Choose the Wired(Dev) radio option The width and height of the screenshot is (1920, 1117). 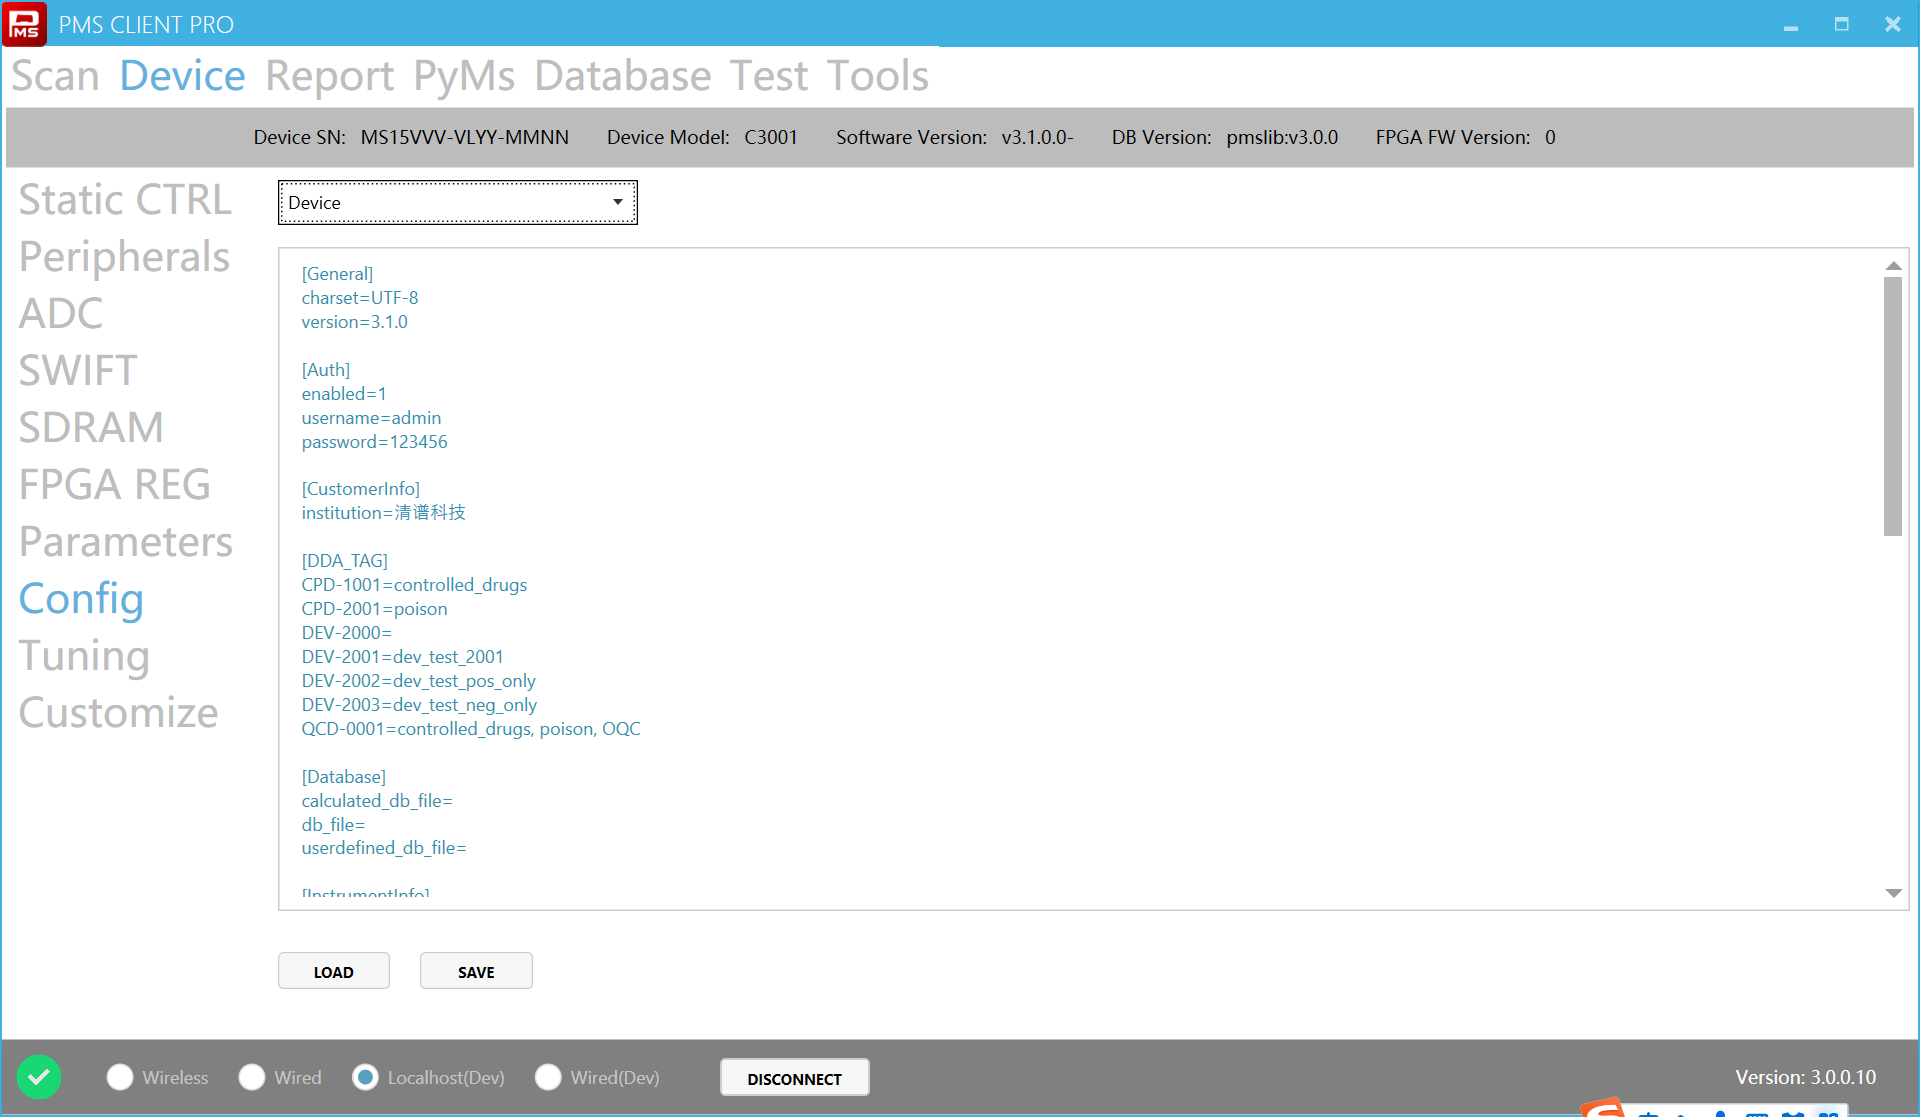point(548,1077)
